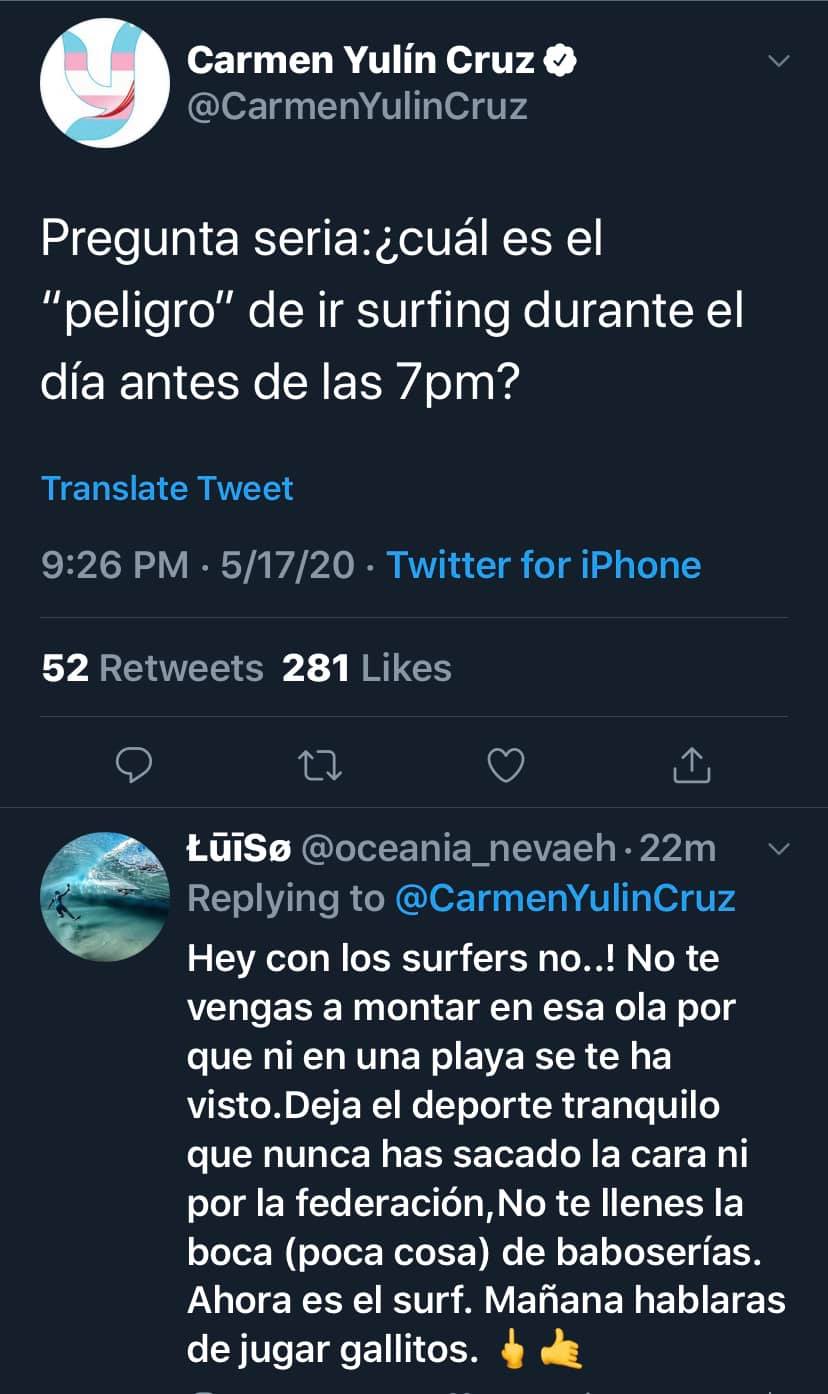The height and width of the screenshot is (1394, 828).
Task: Tap the ŁūīSø display name
Action: [x=239, y=849]
